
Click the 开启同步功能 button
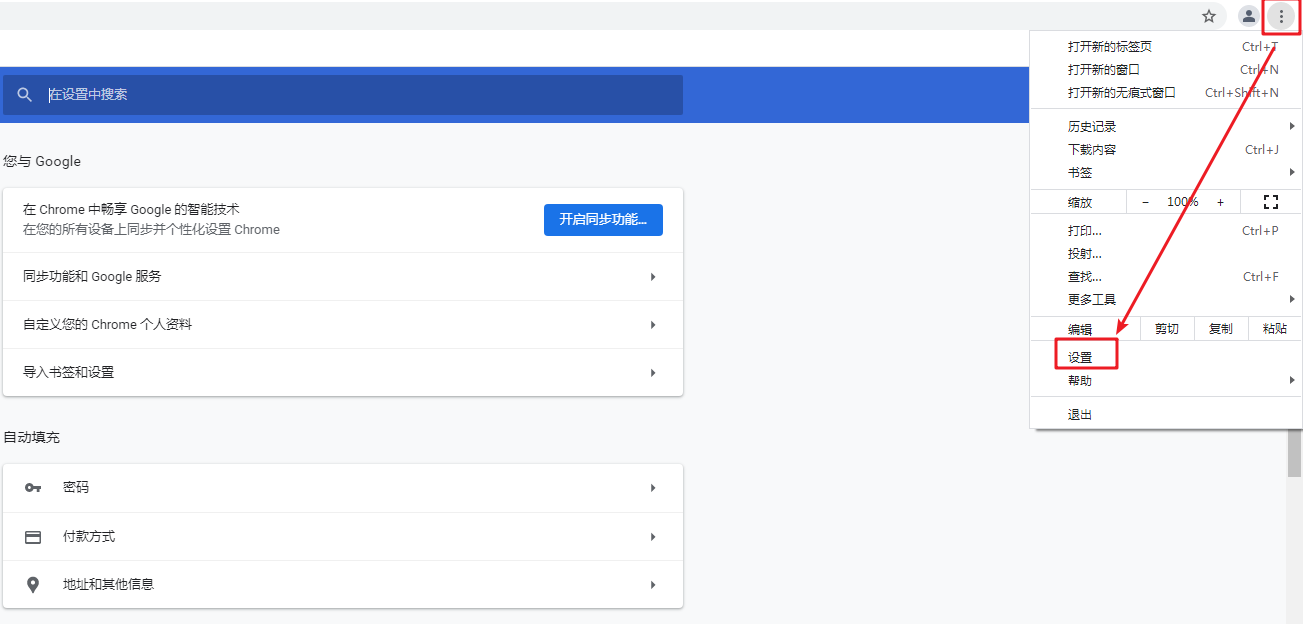pos(603,220)
